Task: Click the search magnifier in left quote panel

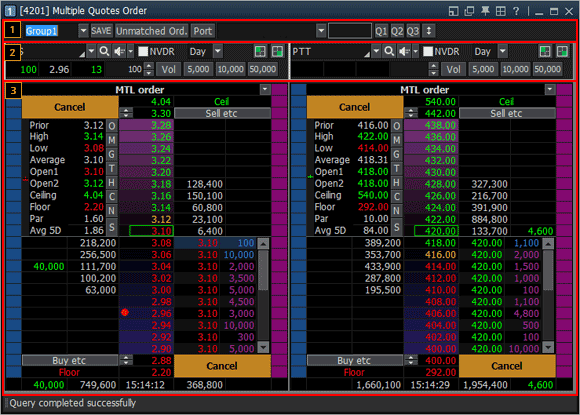Action: (x=104, y=51)
